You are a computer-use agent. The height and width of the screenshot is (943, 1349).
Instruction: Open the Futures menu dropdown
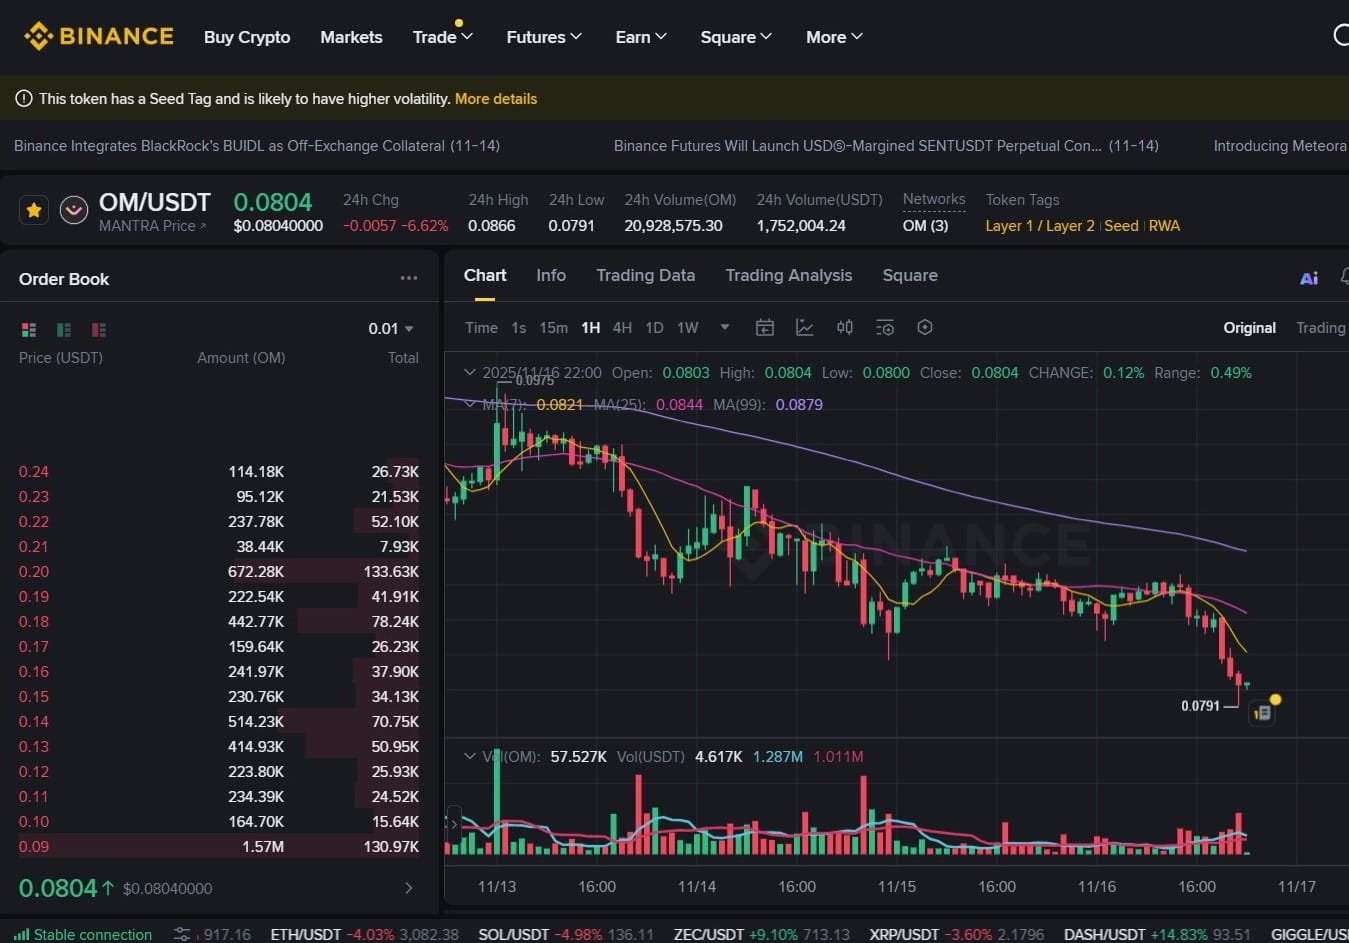pos(544,37)
